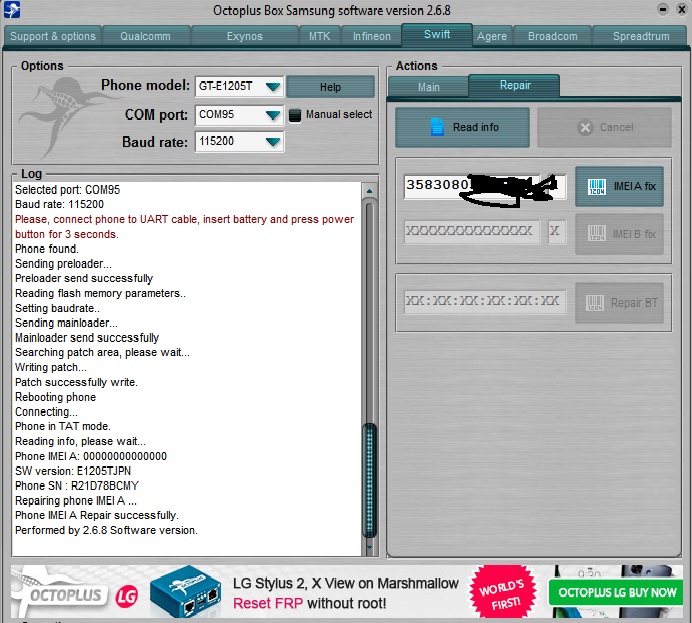Click log line 'Patch successfully write.'
Screen dimensions: 692x623
coord(76,382)
